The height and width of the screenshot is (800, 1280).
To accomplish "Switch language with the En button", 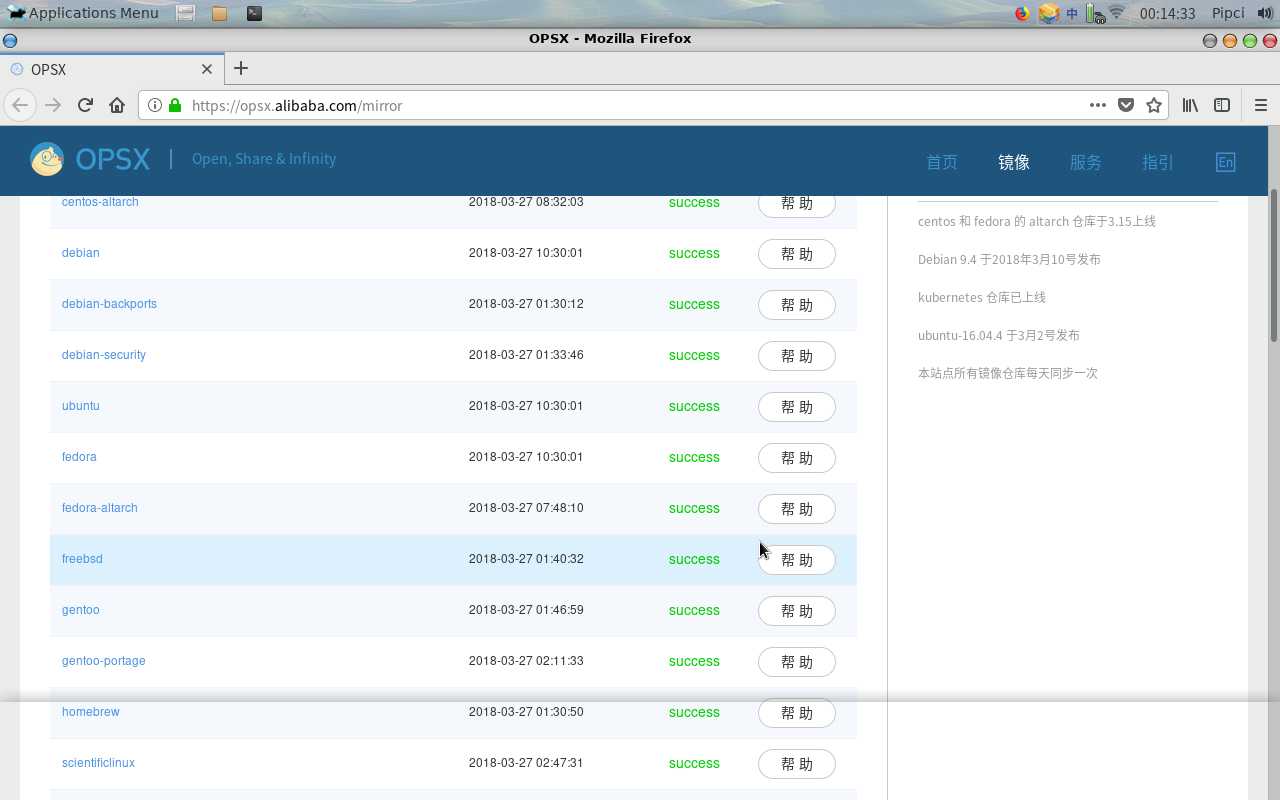I will 1225,162.
